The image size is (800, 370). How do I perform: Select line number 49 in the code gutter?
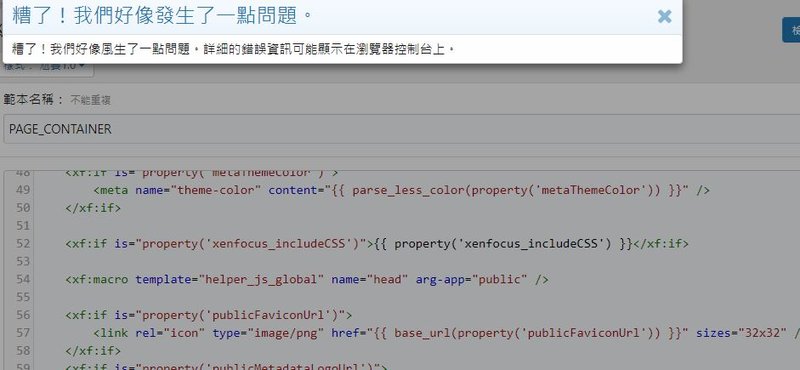coord(22,190)
